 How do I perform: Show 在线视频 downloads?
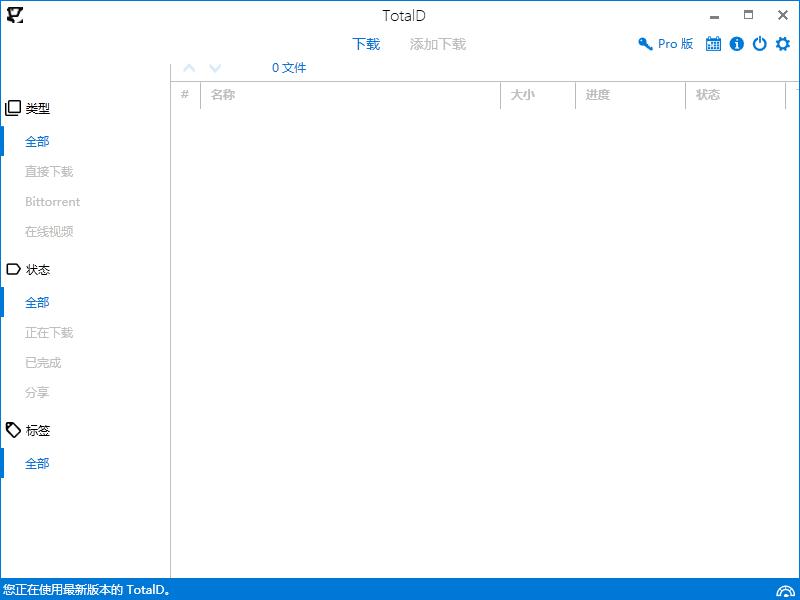pos(49,232)
